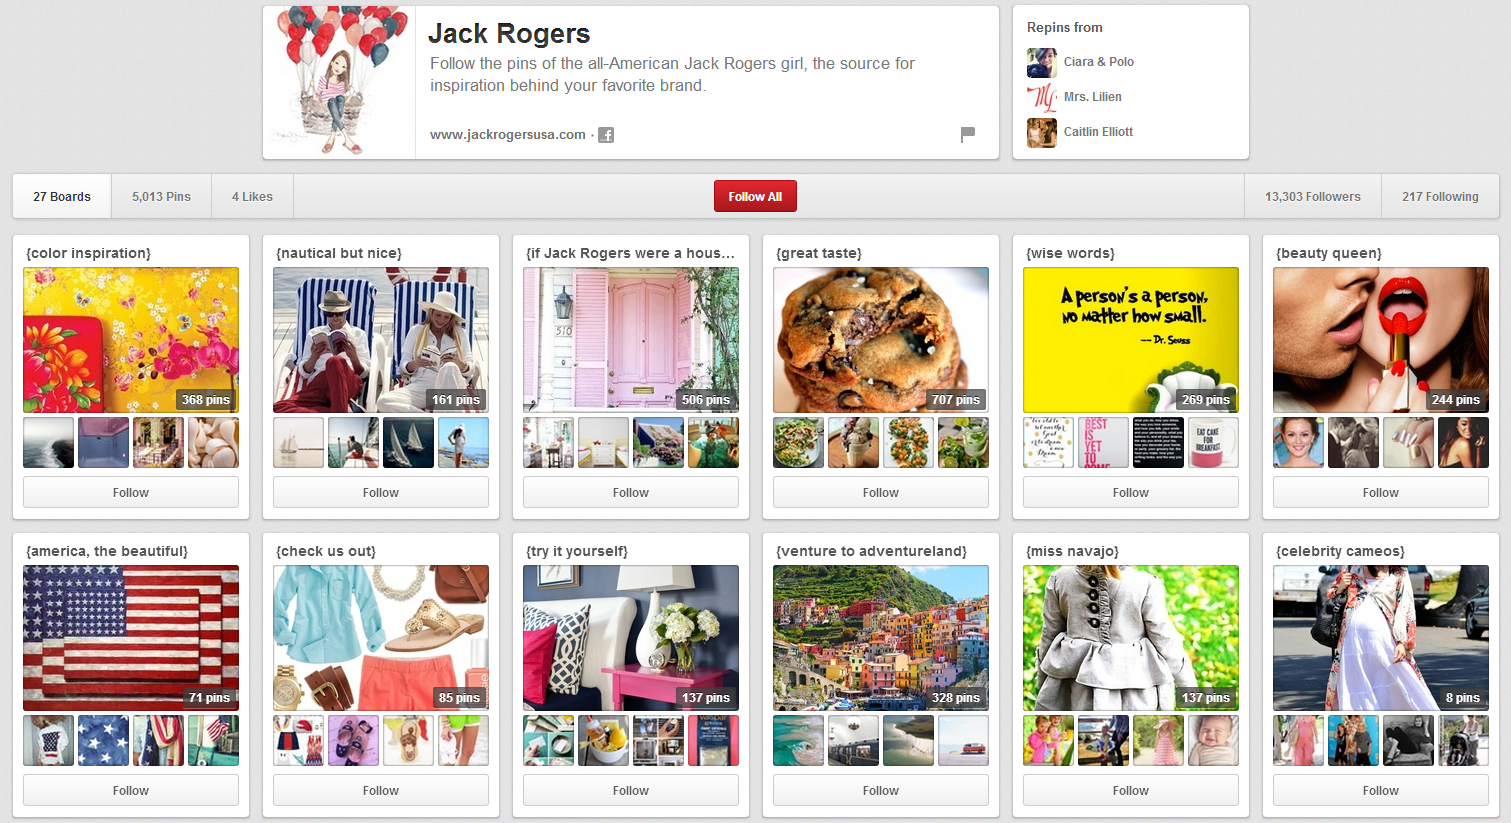Click the 368 pins count label
Image resolution: width=1511 pixels, height=823 pixels.
[x=206, y=400]
